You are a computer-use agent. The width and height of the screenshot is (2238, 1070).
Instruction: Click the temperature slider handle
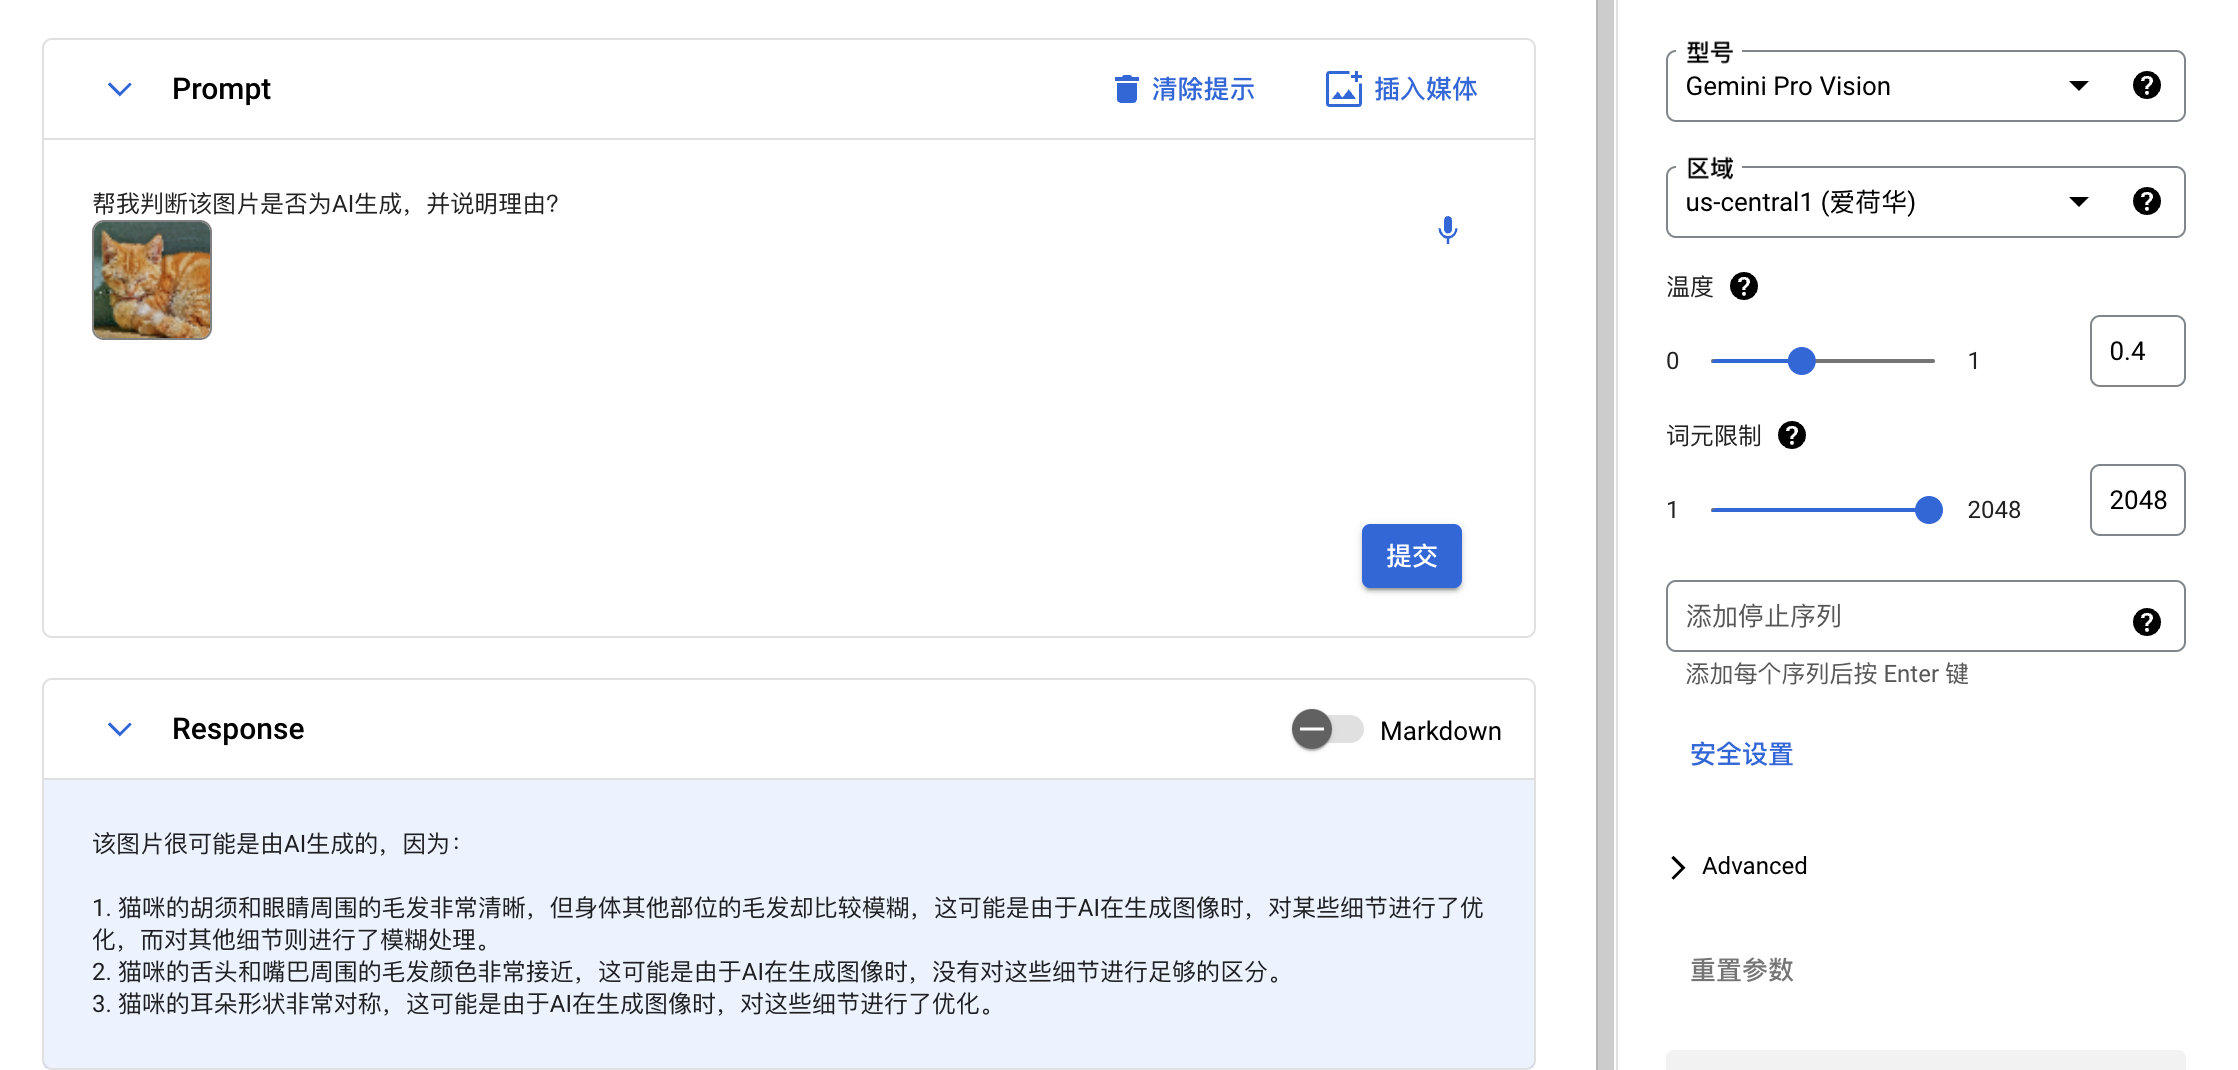click(1801, 361)
